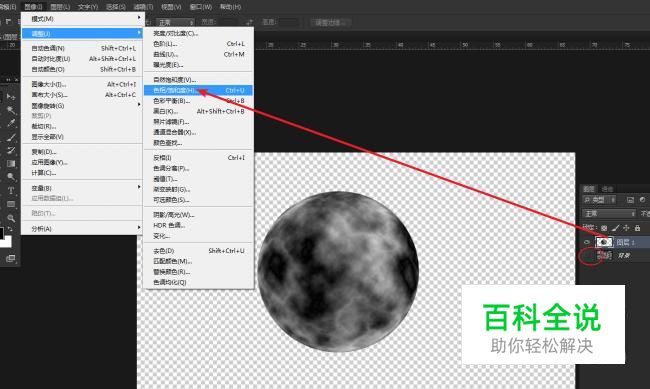Viewport: 650px width, 389px height.
Task: Select the Eyedropper tool
Action: [x=11, y=123]
